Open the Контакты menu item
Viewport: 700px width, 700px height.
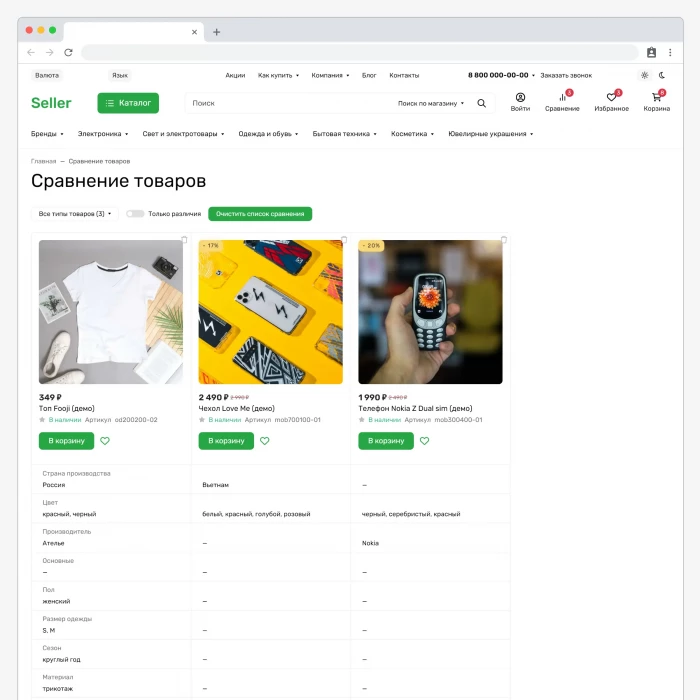pyautogui.click(x=404, y=75)
